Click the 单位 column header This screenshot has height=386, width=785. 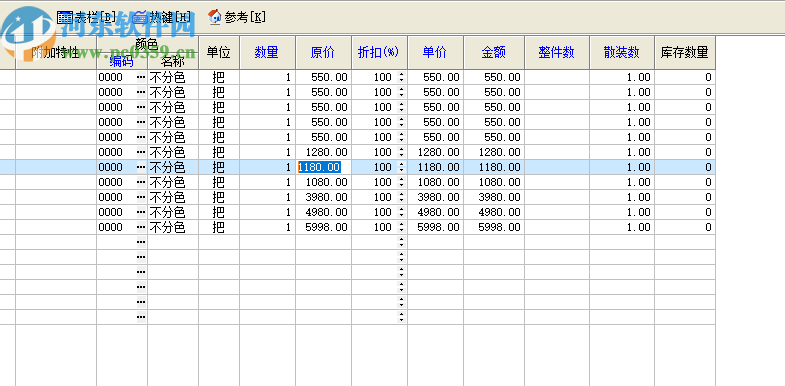219,52
